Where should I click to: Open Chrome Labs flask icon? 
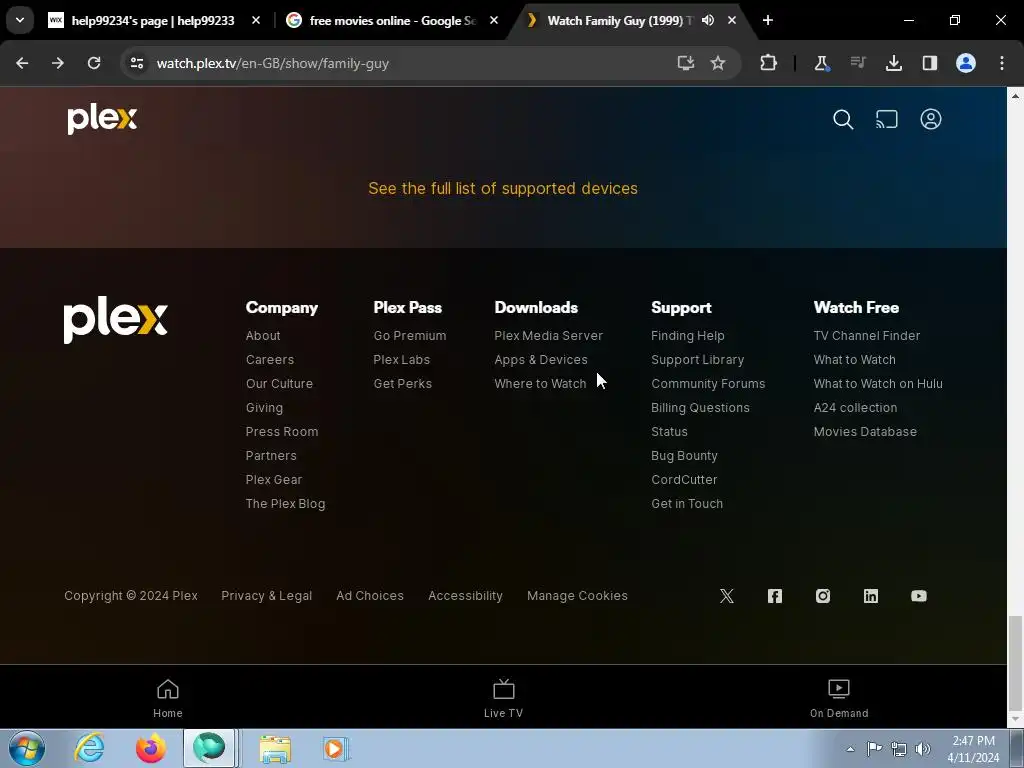tap(822, 63)
